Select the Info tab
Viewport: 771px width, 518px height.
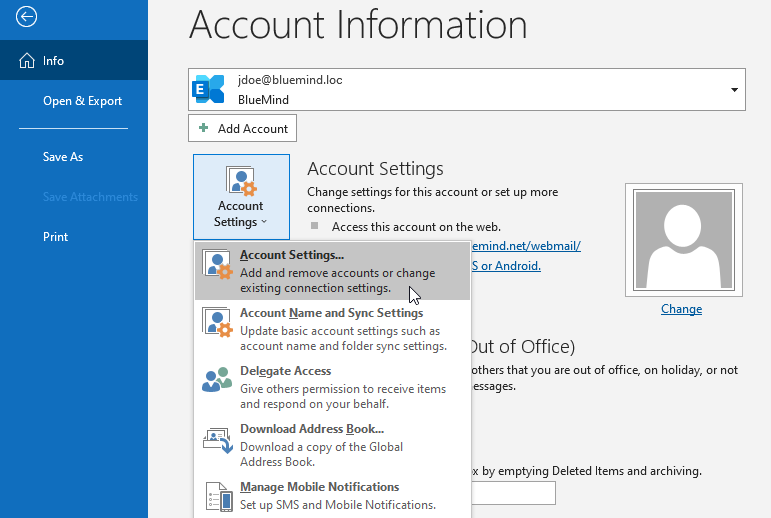[x=54, y=61]
